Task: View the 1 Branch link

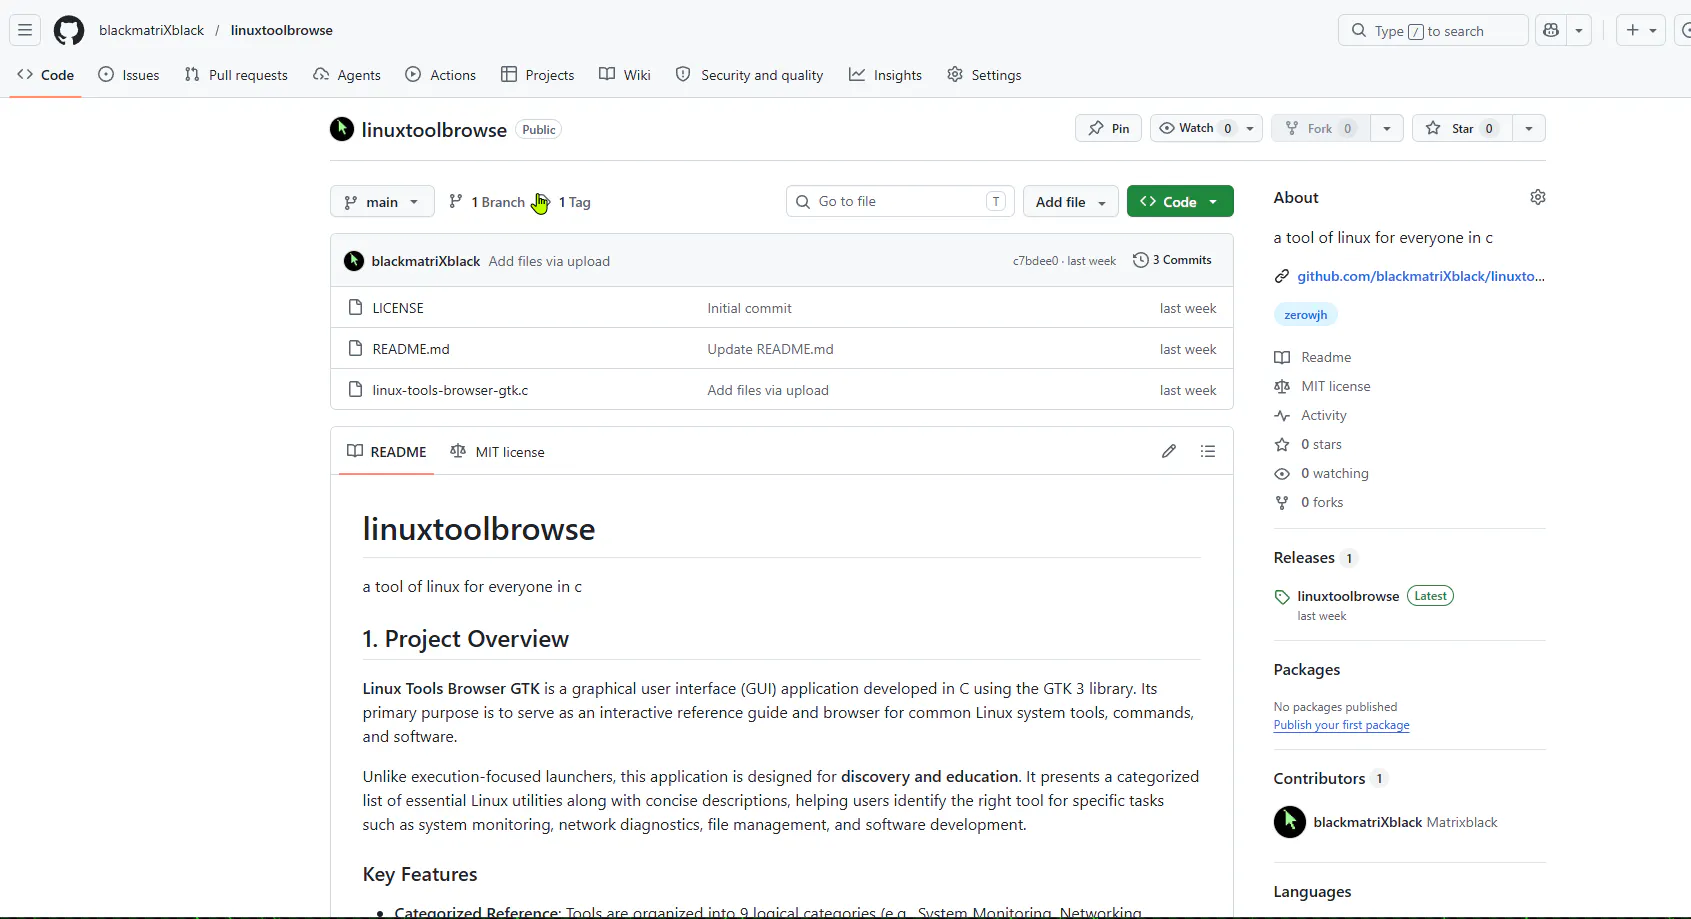Action: pos(487,202)
